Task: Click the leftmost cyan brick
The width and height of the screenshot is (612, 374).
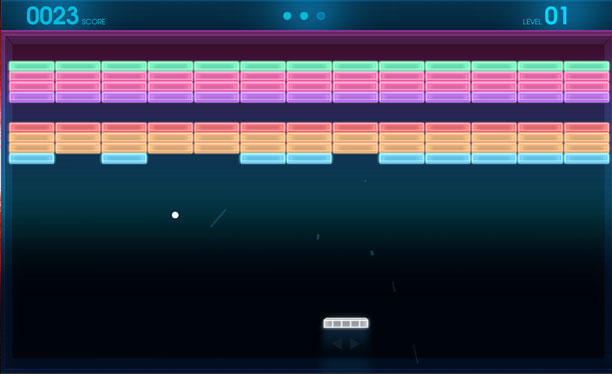Action: tap(32, 158)
